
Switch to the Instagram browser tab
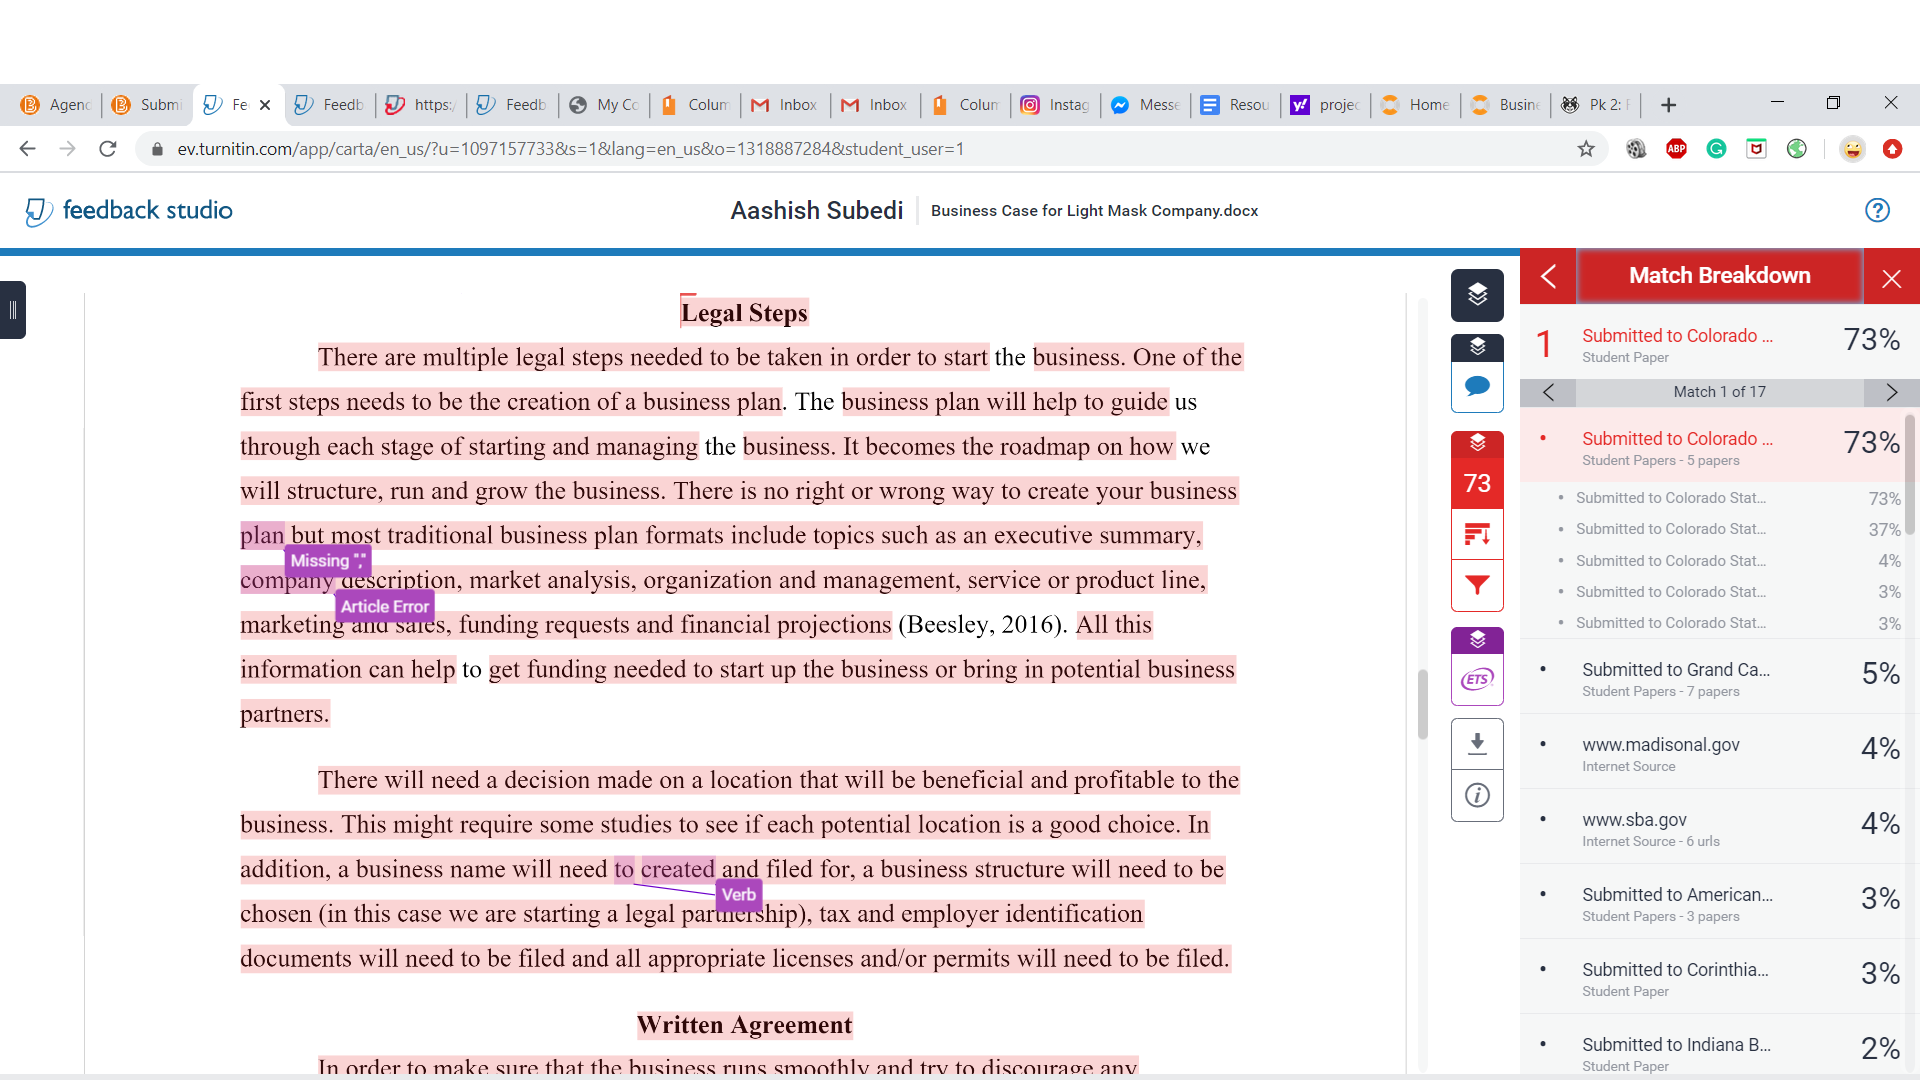[1055, 105]
